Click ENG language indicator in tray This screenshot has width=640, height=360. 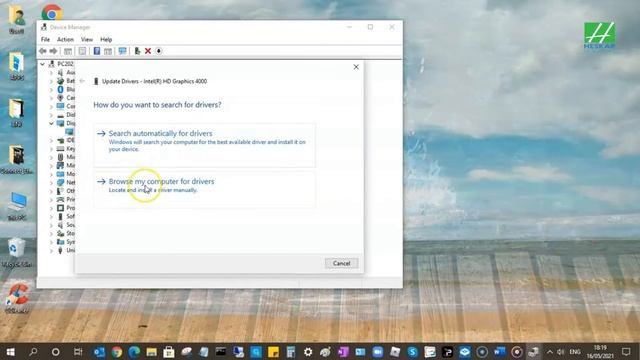tap(575, 352)
